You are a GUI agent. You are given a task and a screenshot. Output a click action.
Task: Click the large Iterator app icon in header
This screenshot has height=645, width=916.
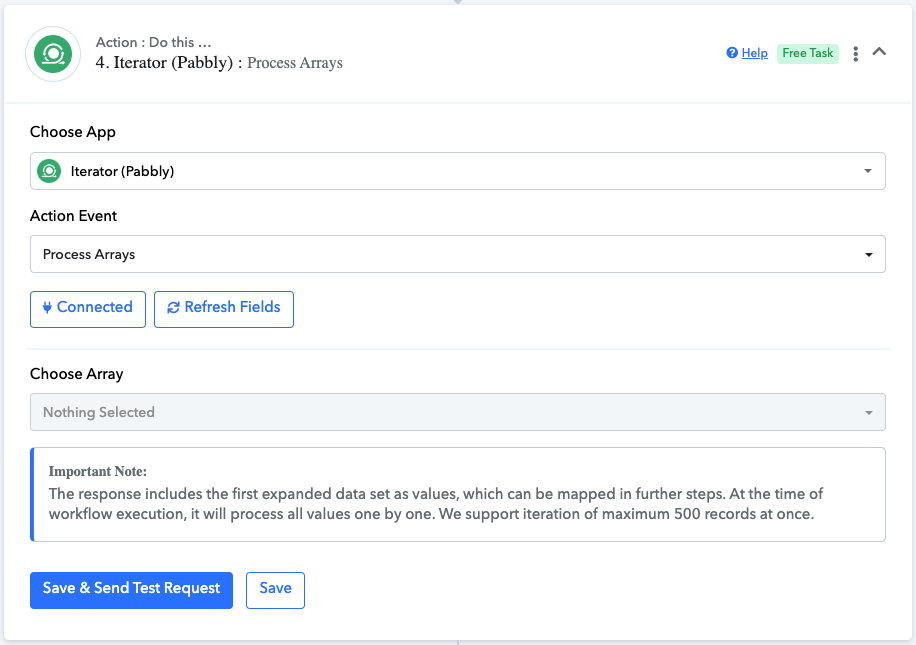[x=53, y=54]
